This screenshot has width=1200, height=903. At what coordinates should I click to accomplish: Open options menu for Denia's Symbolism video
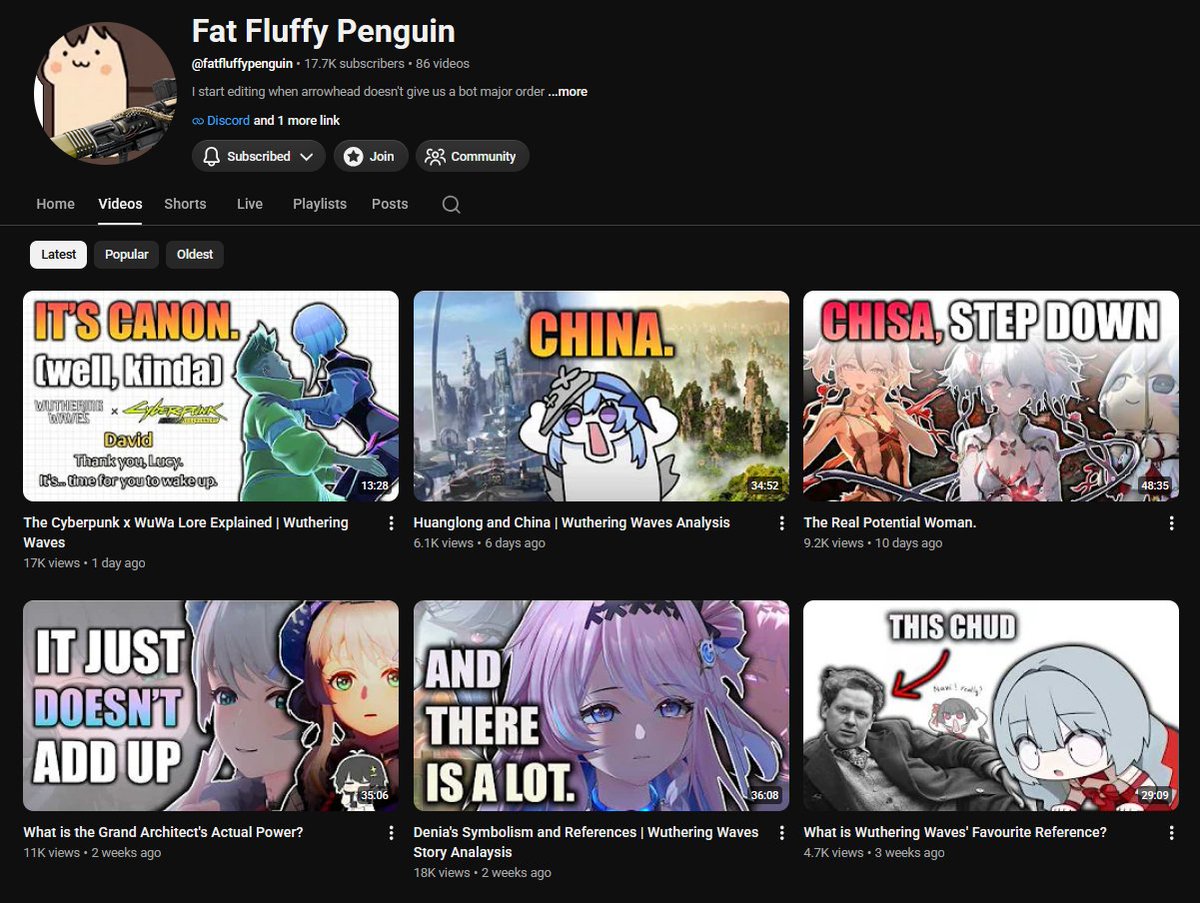coord(782,833)
